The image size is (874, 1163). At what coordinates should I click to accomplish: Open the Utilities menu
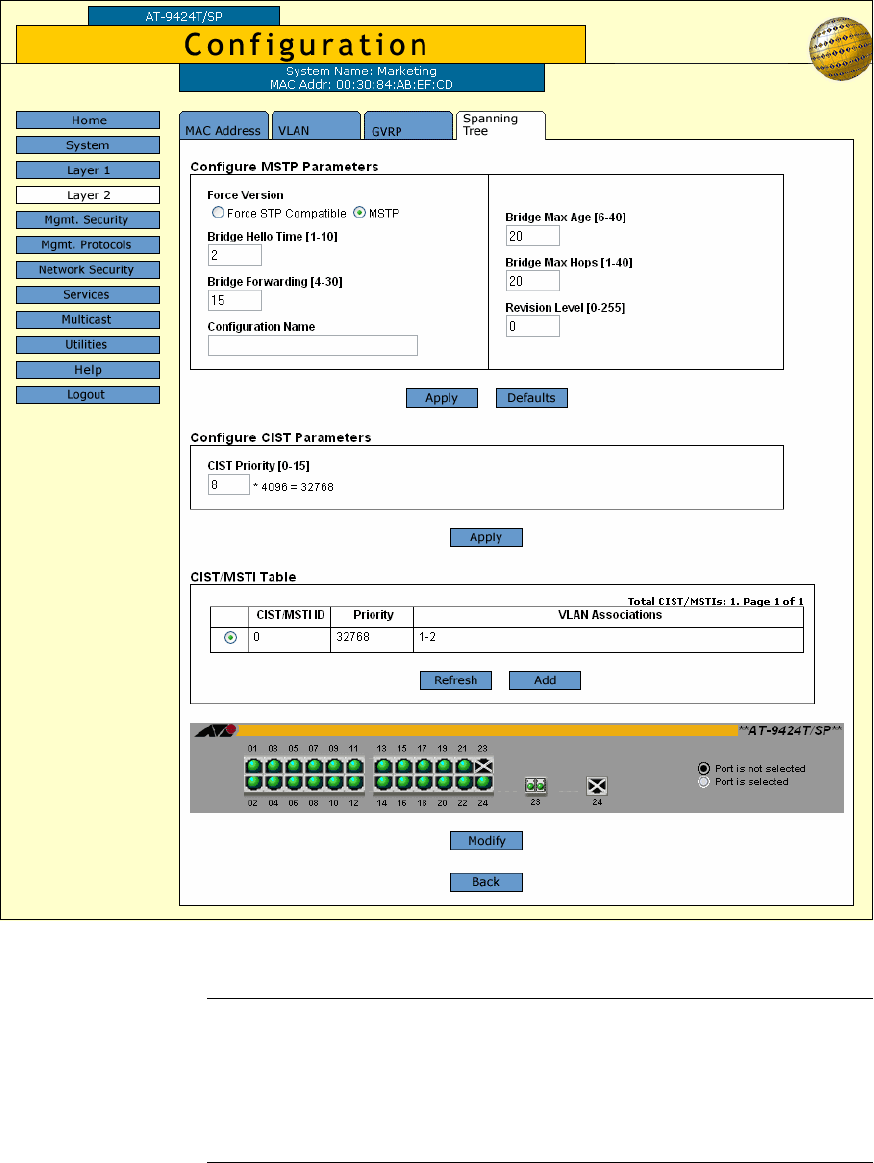pos(88,345)
